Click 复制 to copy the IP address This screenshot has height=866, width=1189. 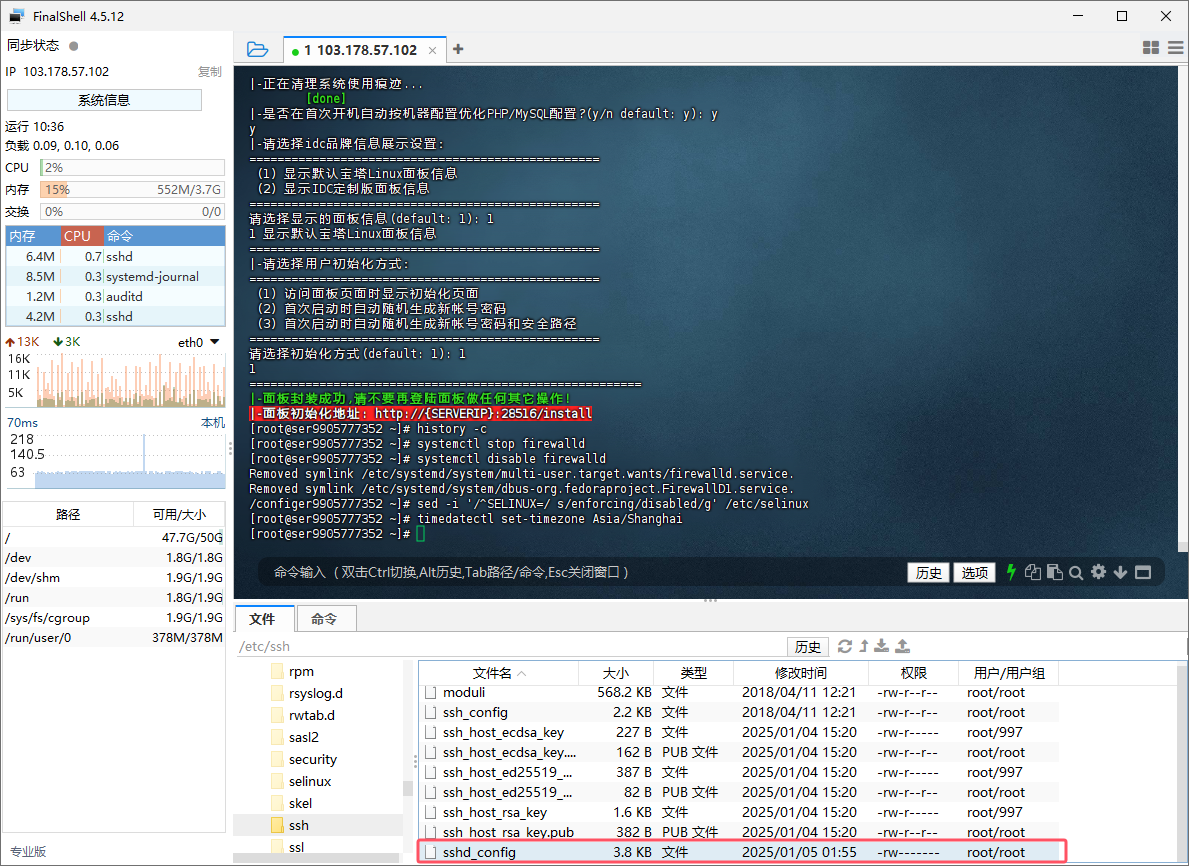(209, 72)
